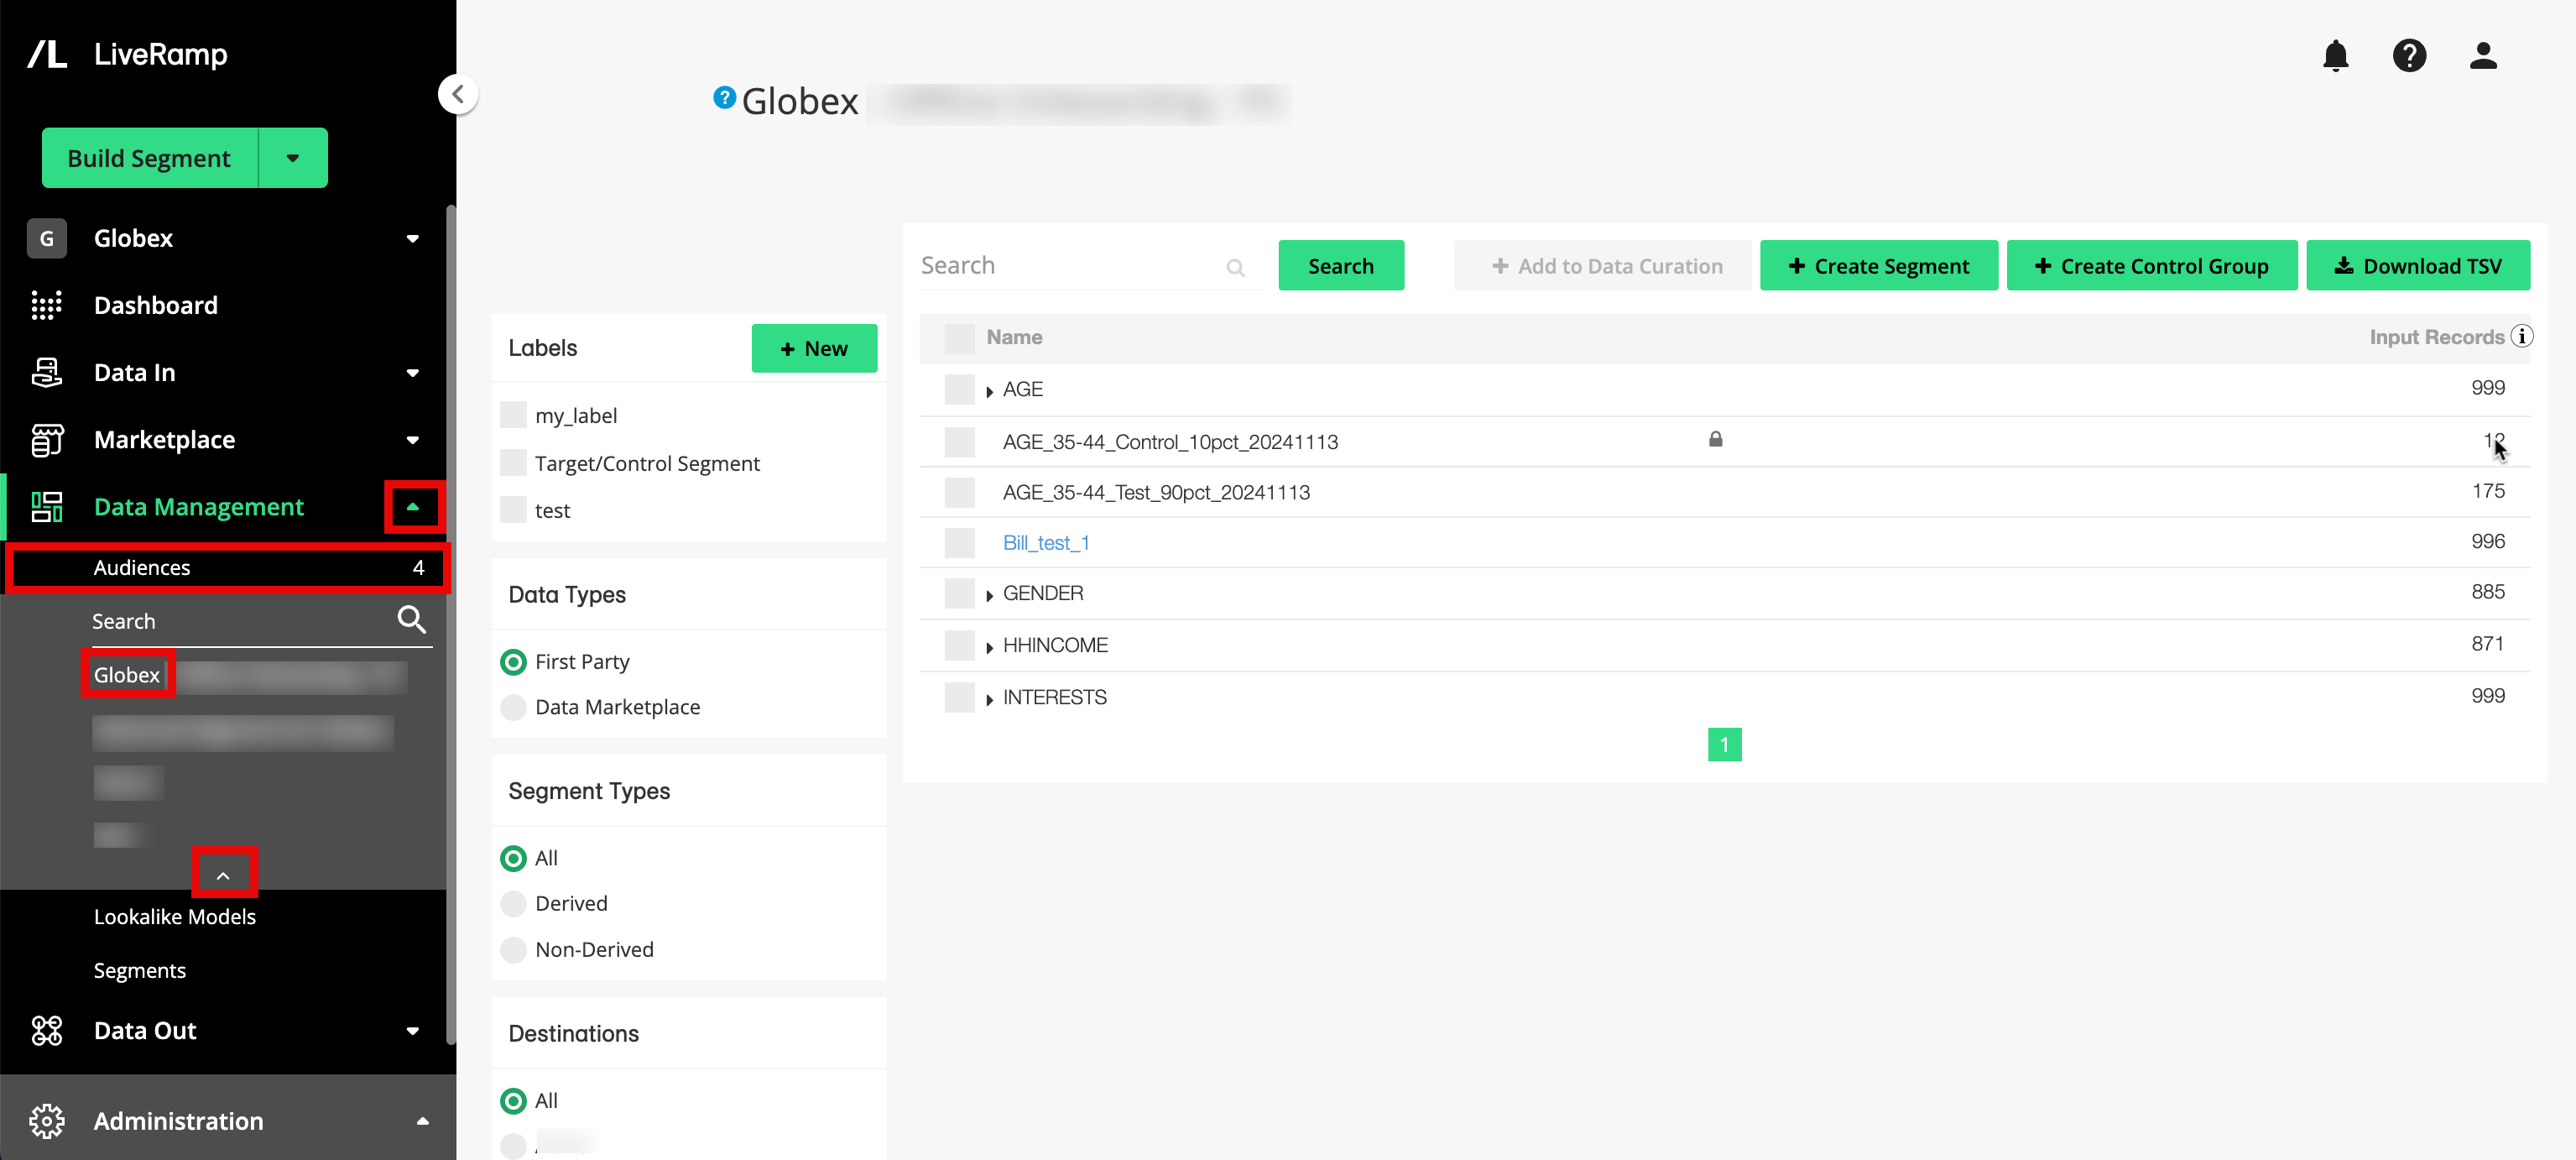Expand the Marketplace menu arrow
Image resolution: width=2576 pixels, height=1160 pixels.
[412, 439]
